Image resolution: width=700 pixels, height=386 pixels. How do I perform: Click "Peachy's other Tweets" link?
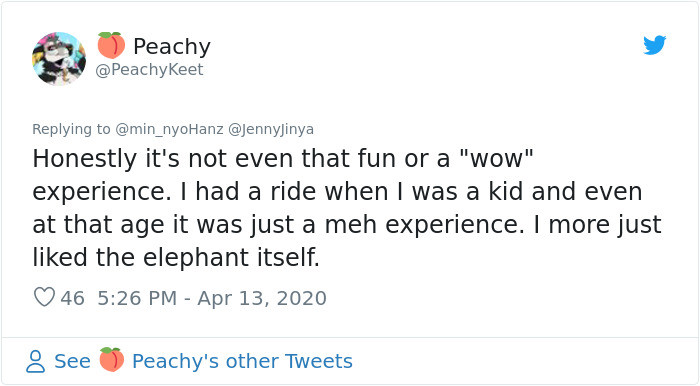[x=242, y=361]
